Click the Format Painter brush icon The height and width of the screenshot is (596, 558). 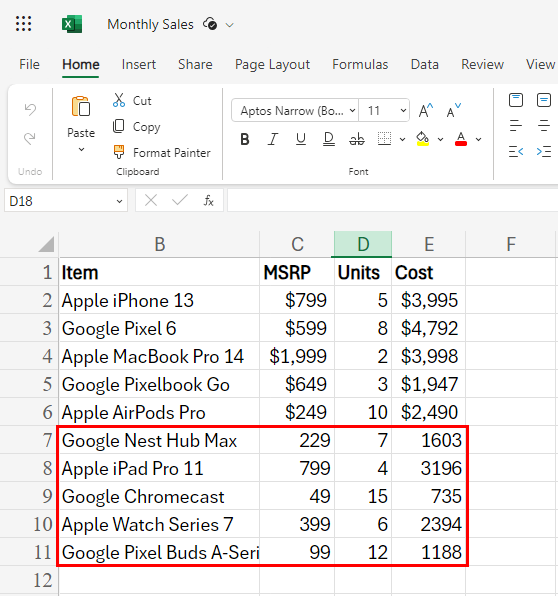pos(119,152)
